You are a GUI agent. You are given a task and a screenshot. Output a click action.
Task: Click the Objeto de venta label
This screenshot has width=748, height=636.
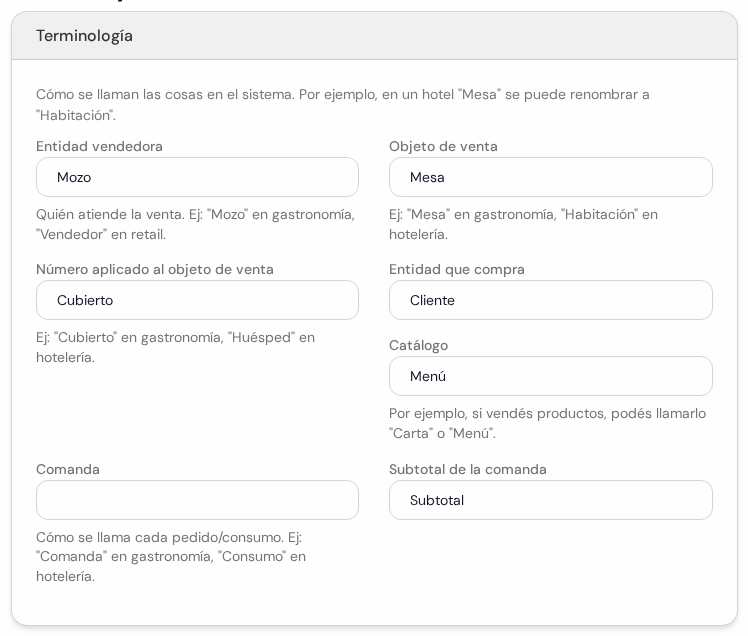(x=443, y=146)
